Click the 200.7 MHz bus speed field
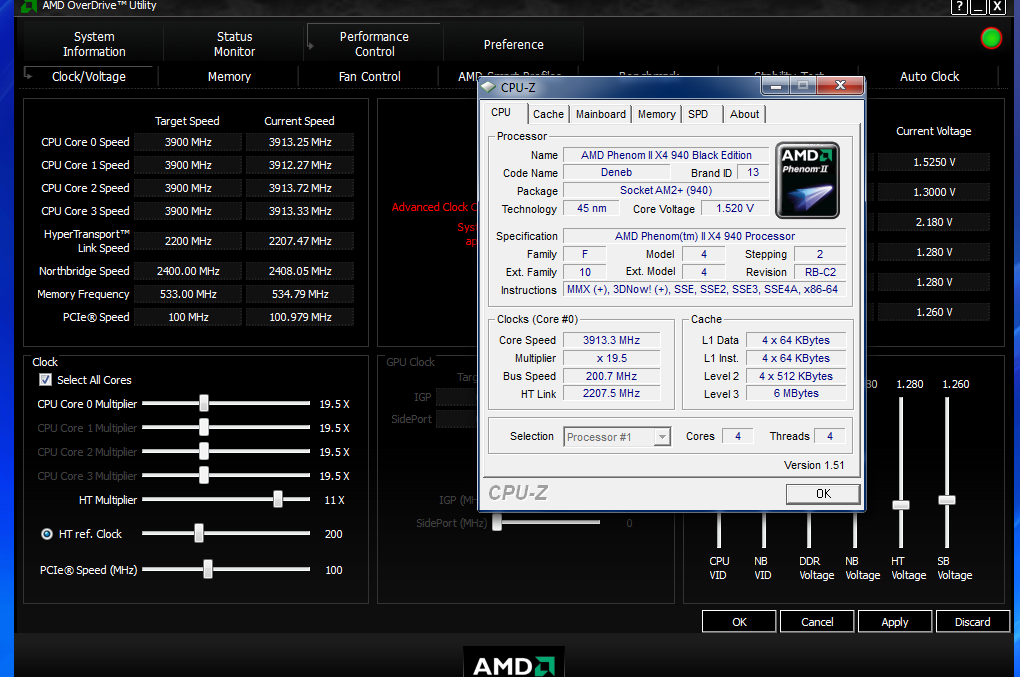The height and width of the screenshot is (677, 1020). coord(611,376)
